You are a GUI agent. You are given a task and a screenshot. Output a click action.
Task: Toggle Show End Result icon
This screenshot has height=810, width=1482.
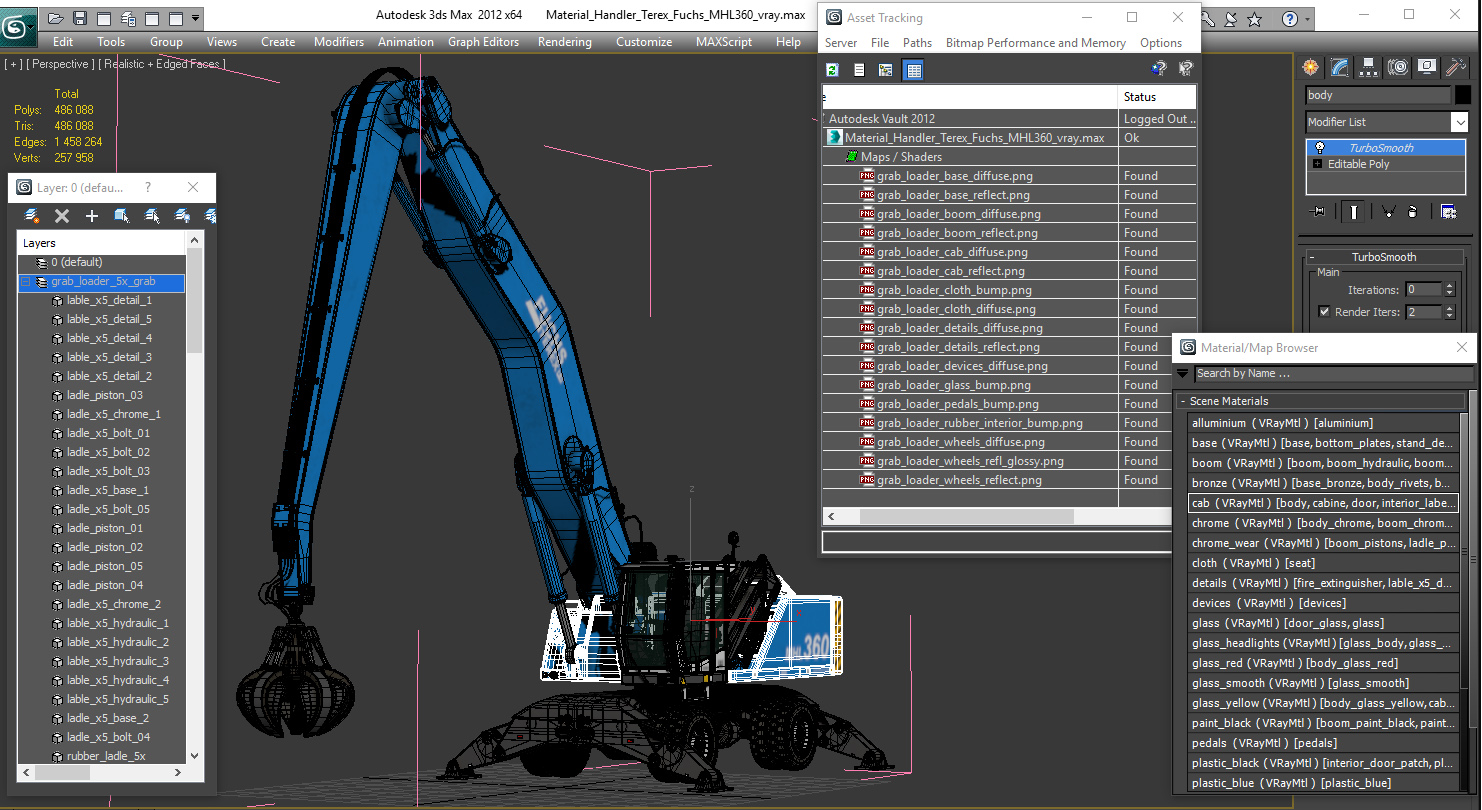1354,211
